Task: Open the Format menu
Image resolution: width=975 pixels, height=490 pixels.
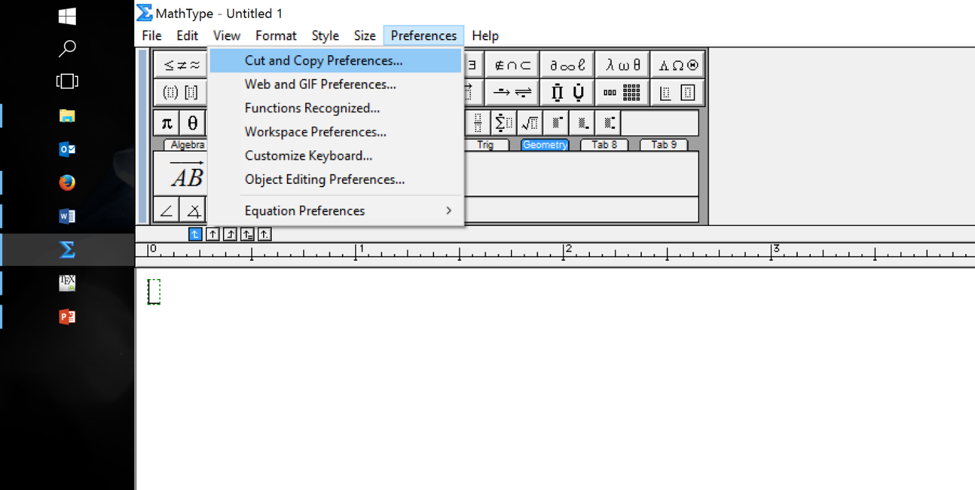Action: (x=276, y=35)
